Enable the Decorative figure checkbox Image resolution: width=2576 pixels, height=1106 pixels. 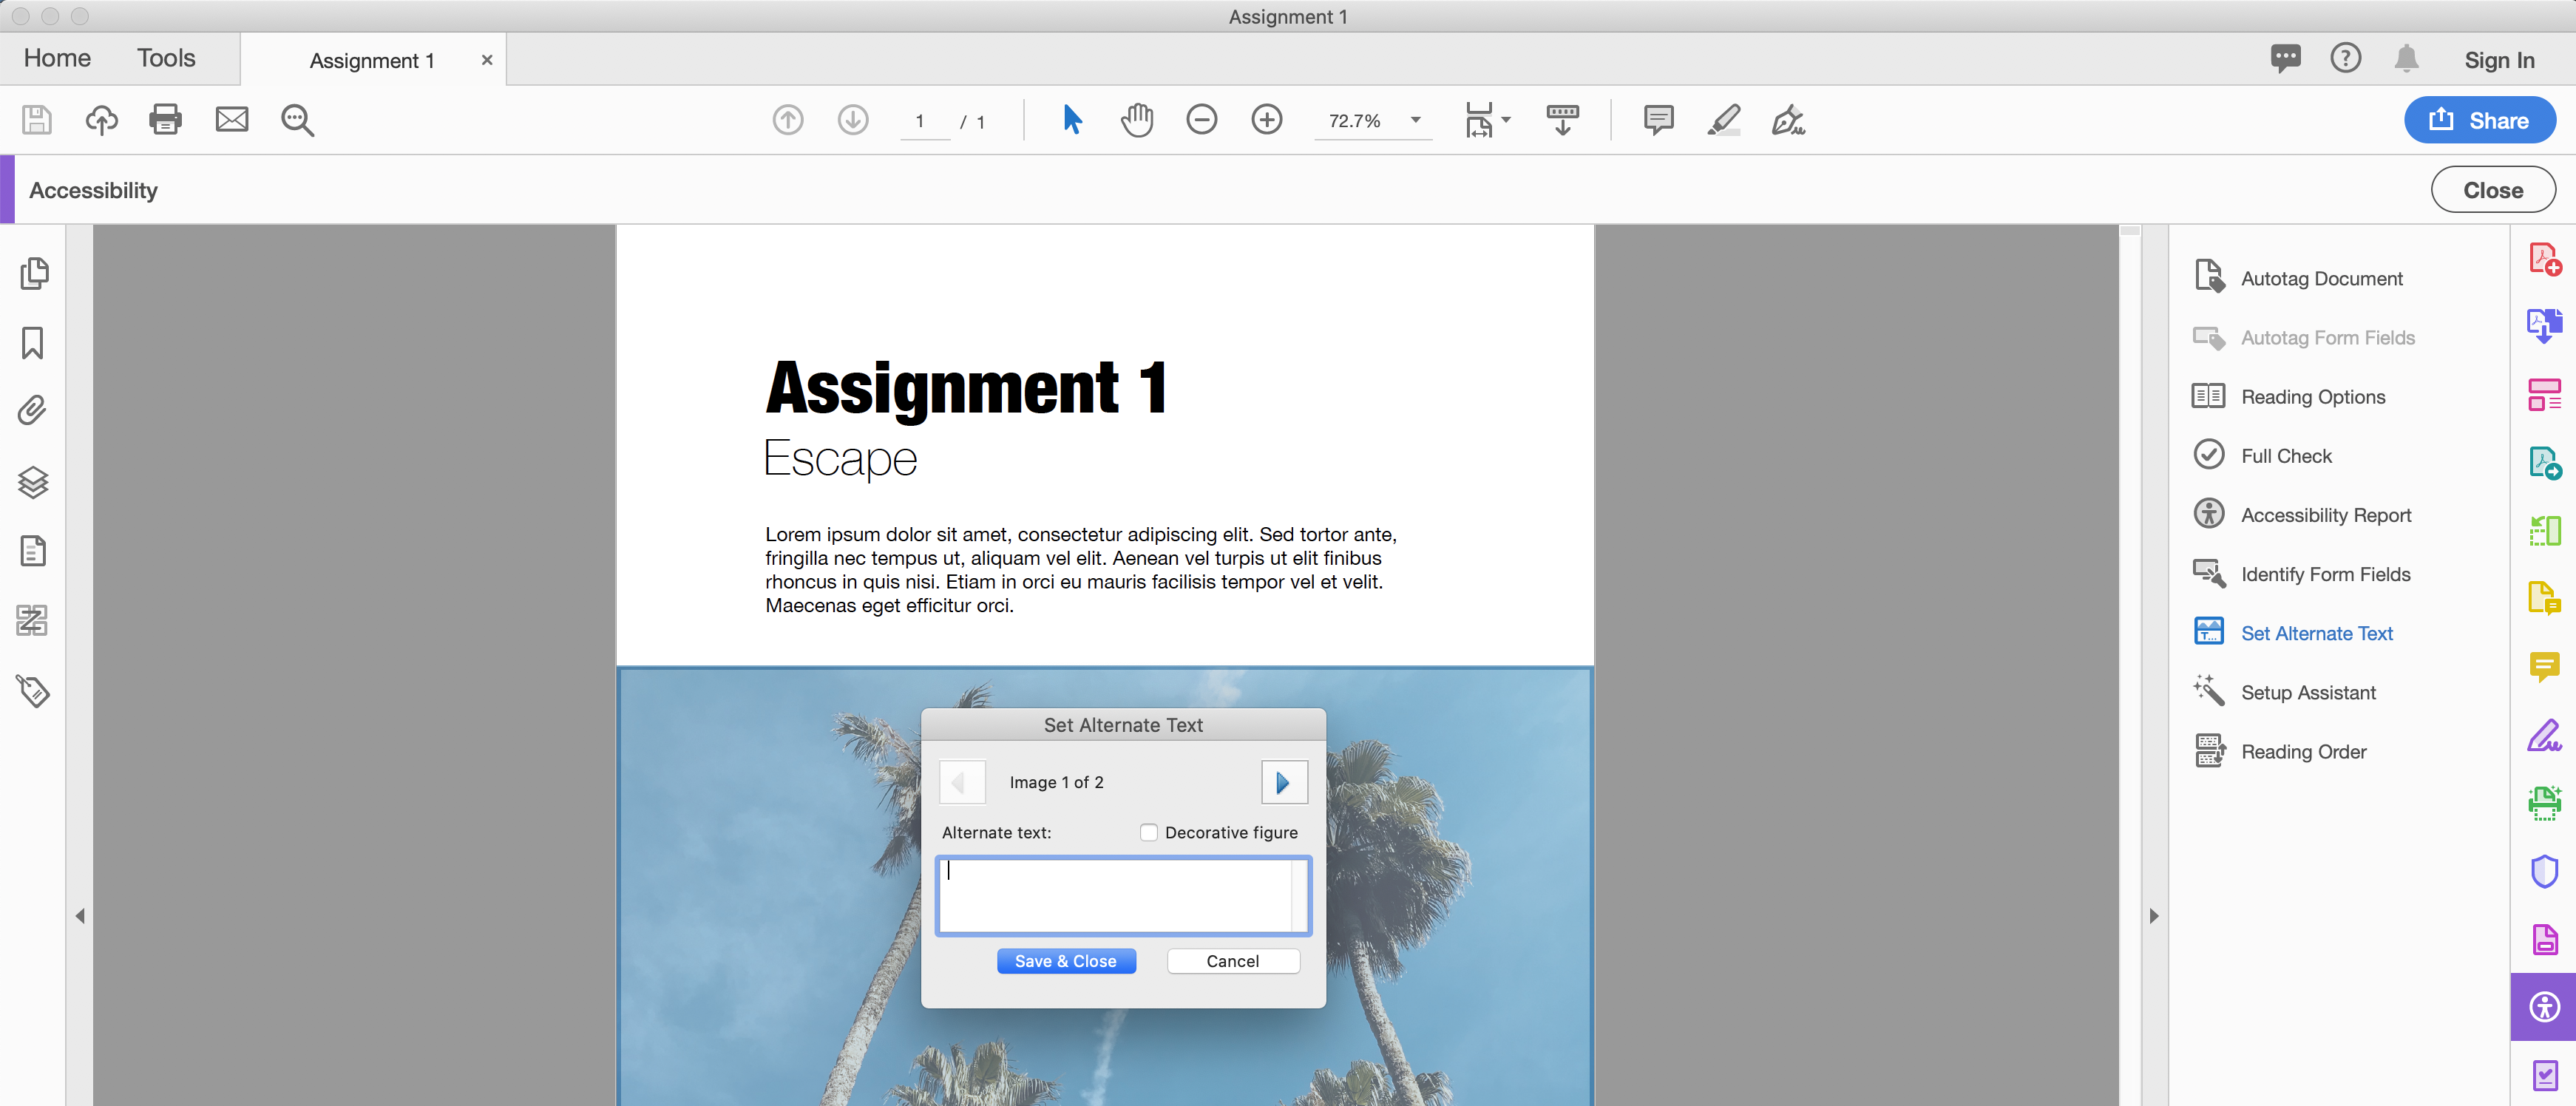(1149, 832)
